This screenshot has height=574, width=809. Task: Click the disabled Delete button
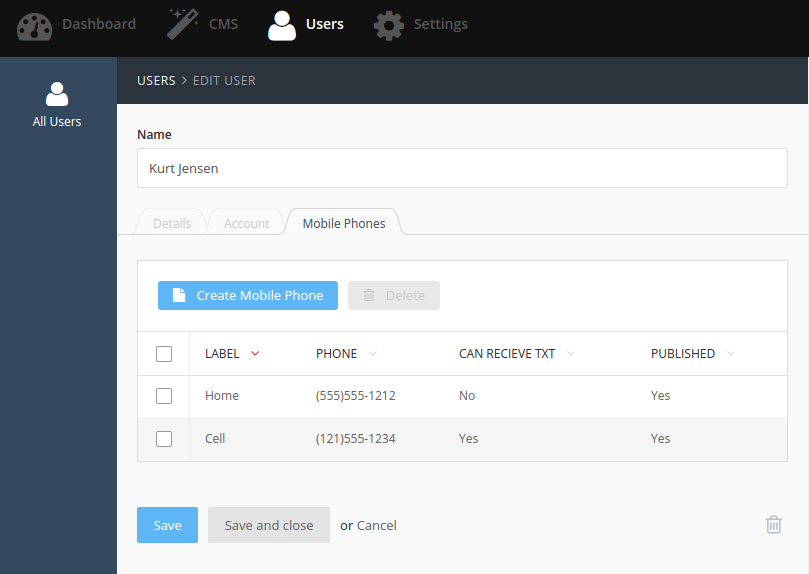pyautogui.click(x=394, y=296)
